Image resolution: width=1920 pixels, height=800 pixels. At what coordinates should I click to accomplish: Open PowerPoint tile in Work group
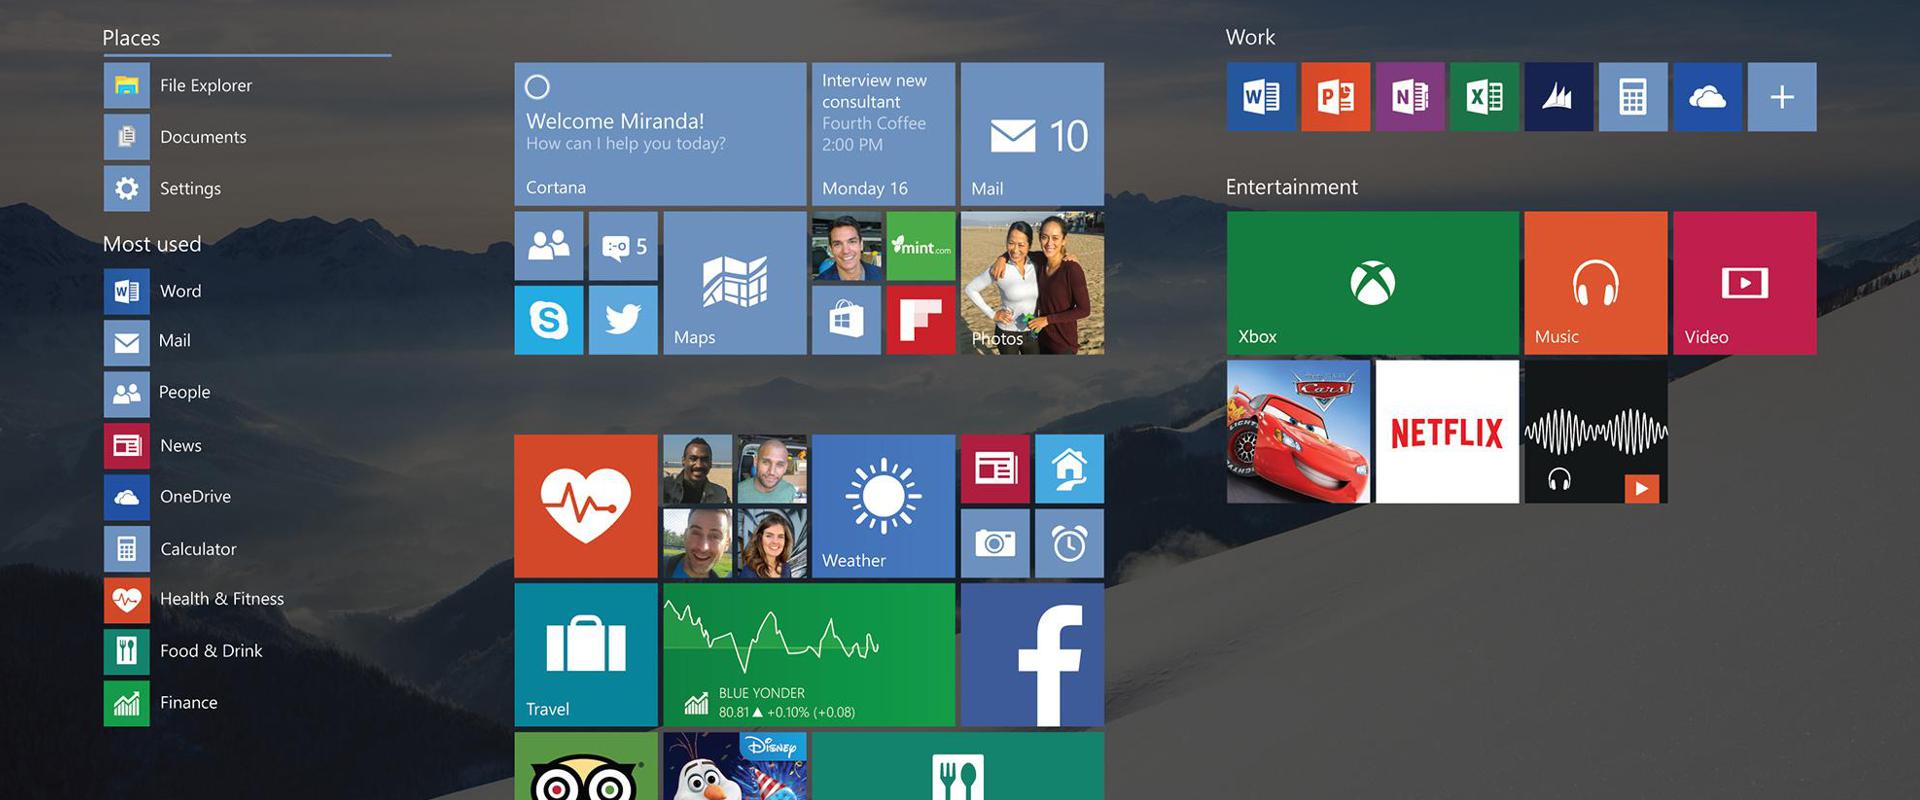(1335, 97)
